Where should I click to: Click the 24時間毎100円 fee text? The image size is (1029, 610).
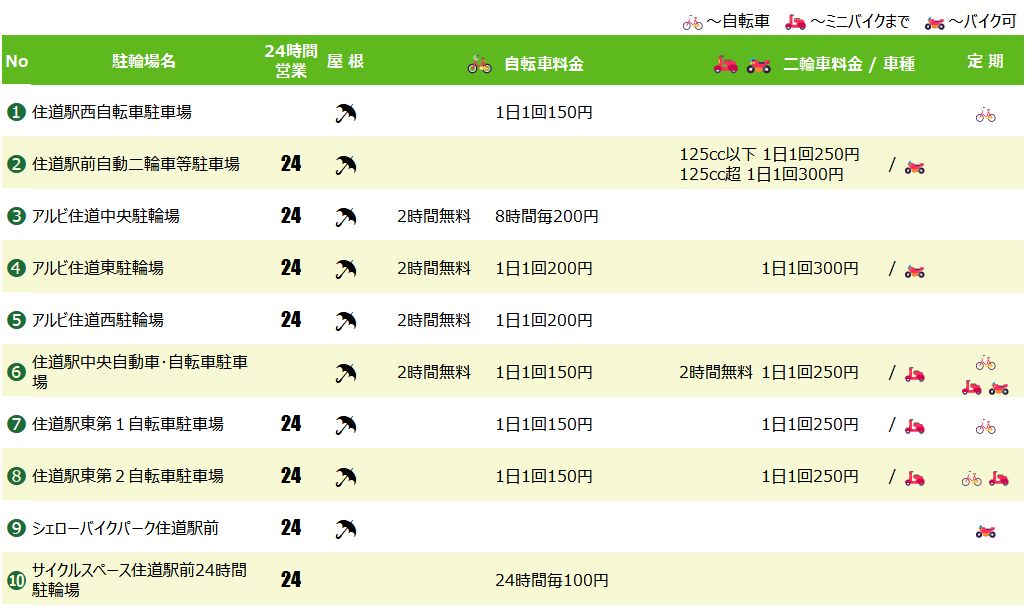(x=552, y=580)
